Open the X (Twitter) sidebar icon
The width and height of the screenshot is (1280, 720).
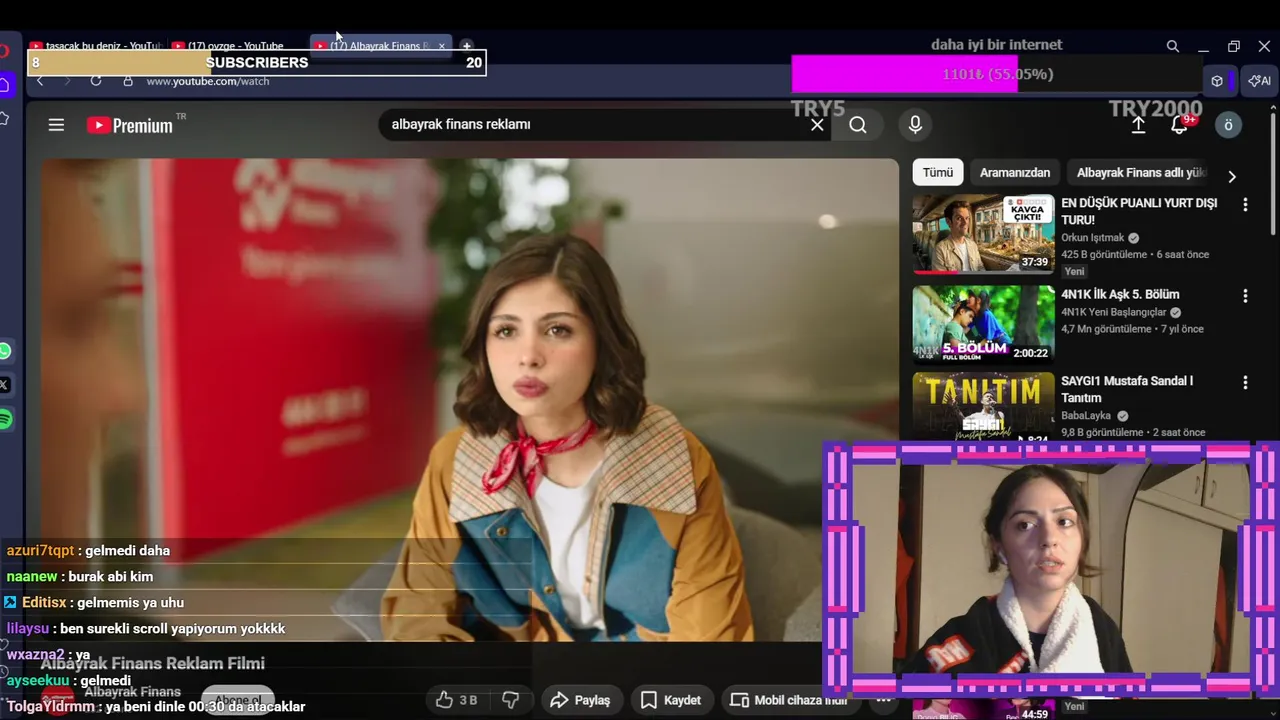coord(5,385)
